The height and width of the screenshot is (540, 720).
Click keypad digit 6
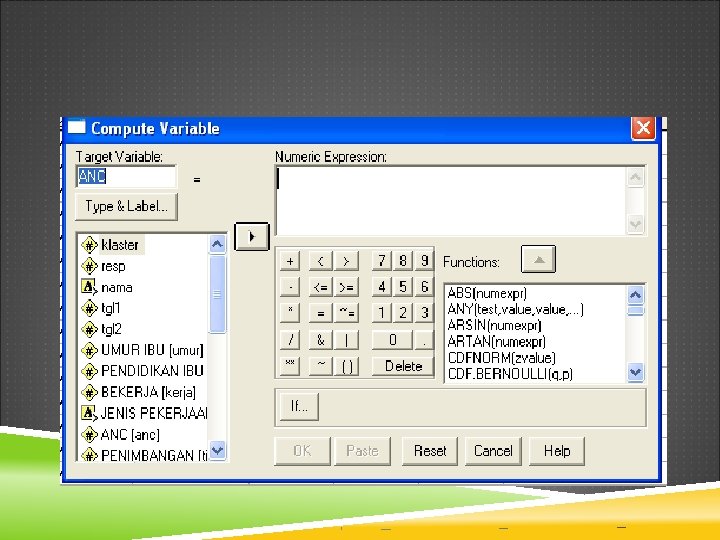click(x=424, y=287)
